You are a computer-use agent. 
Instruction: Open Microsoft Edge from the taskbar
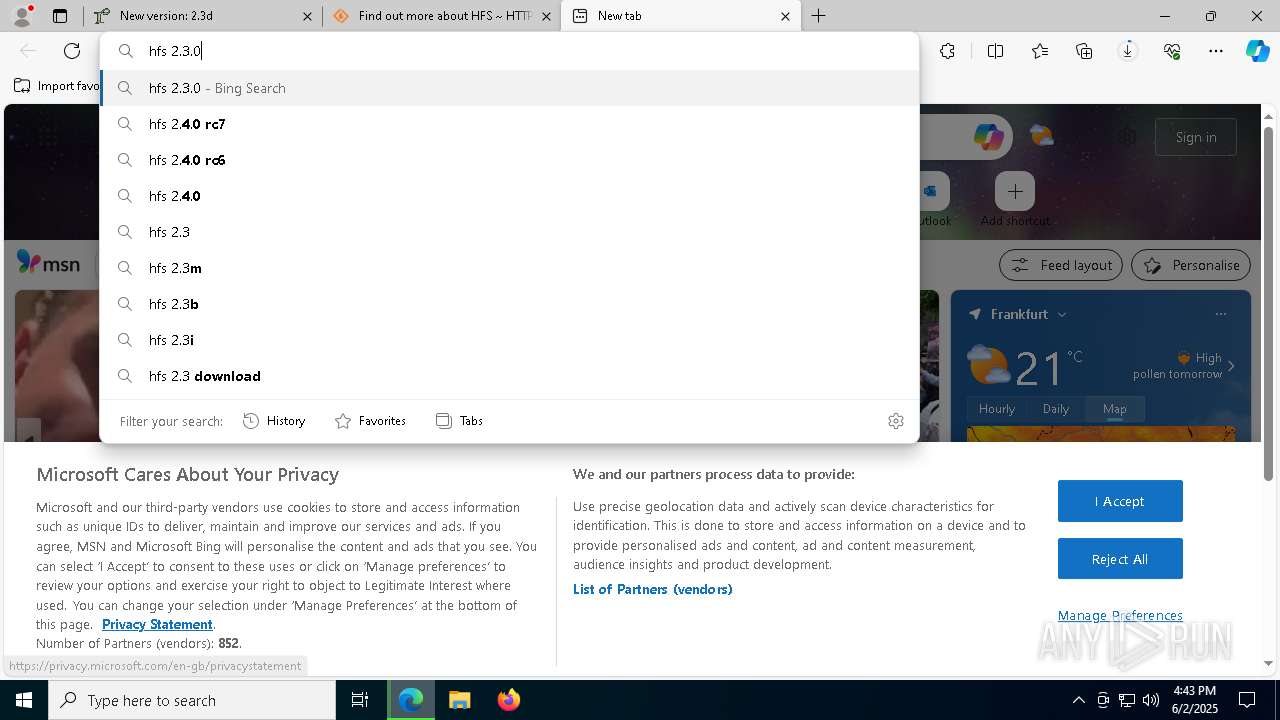(x=411, y=700)
